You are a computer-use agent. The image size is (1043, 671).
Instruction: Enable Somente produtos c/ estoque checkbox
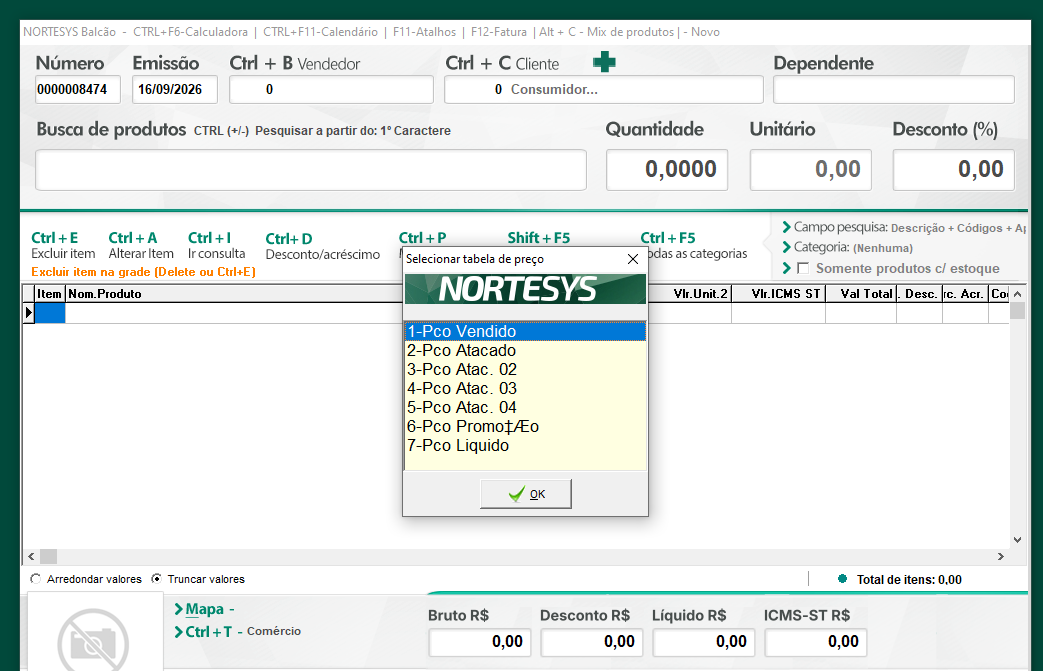803,268
